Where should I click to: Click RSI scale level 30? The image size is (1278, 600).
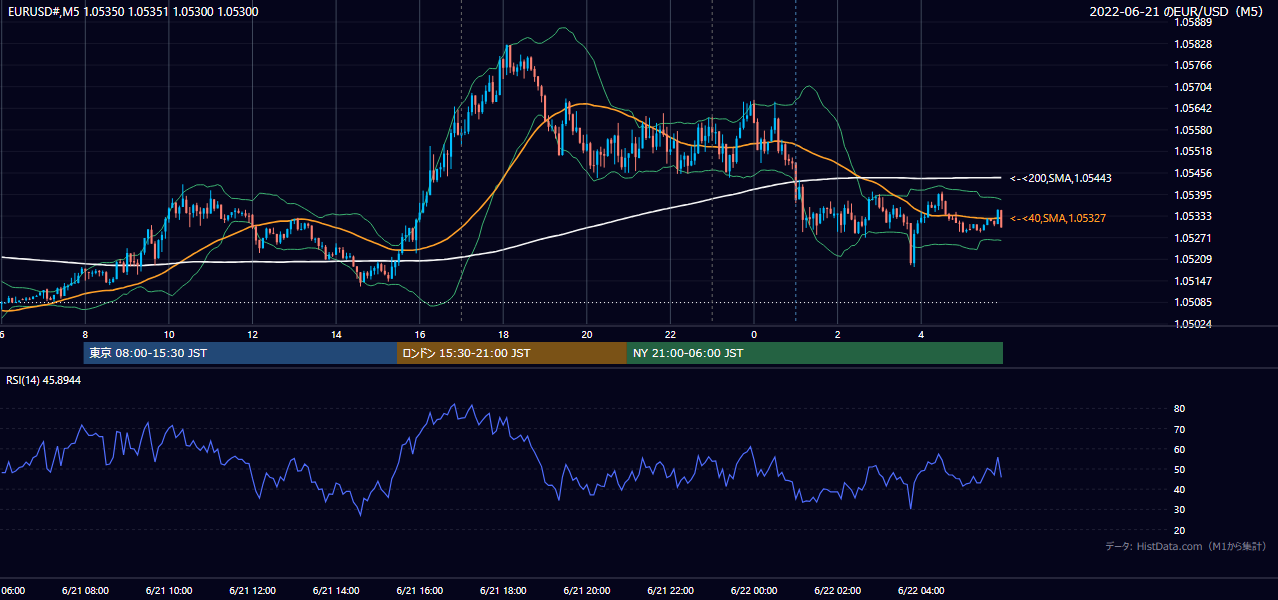[x=1179, y=510]
